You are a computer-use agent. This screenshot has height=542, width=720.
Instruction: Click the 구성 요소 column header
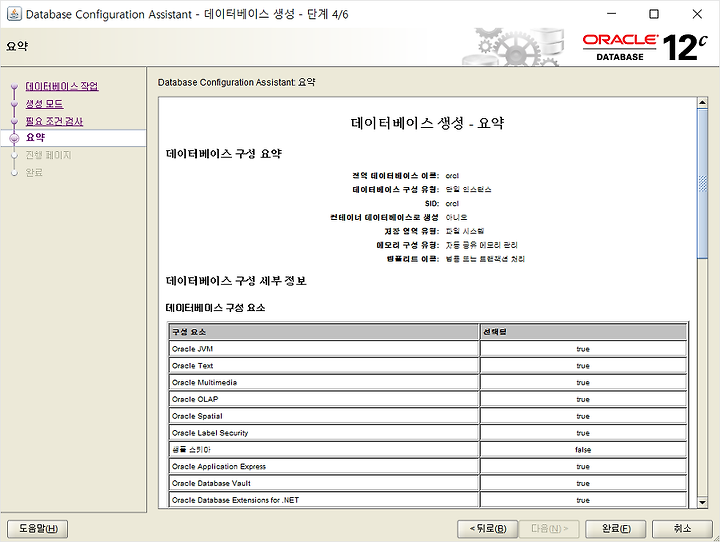point(324,332)
